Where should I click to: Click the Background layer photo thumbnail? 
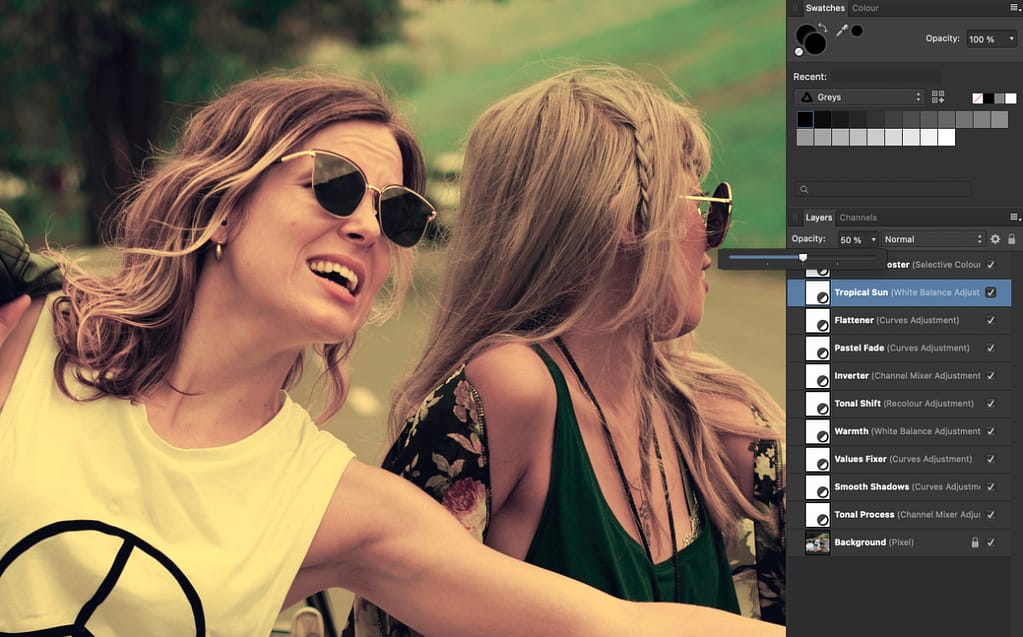click(817, 542)
